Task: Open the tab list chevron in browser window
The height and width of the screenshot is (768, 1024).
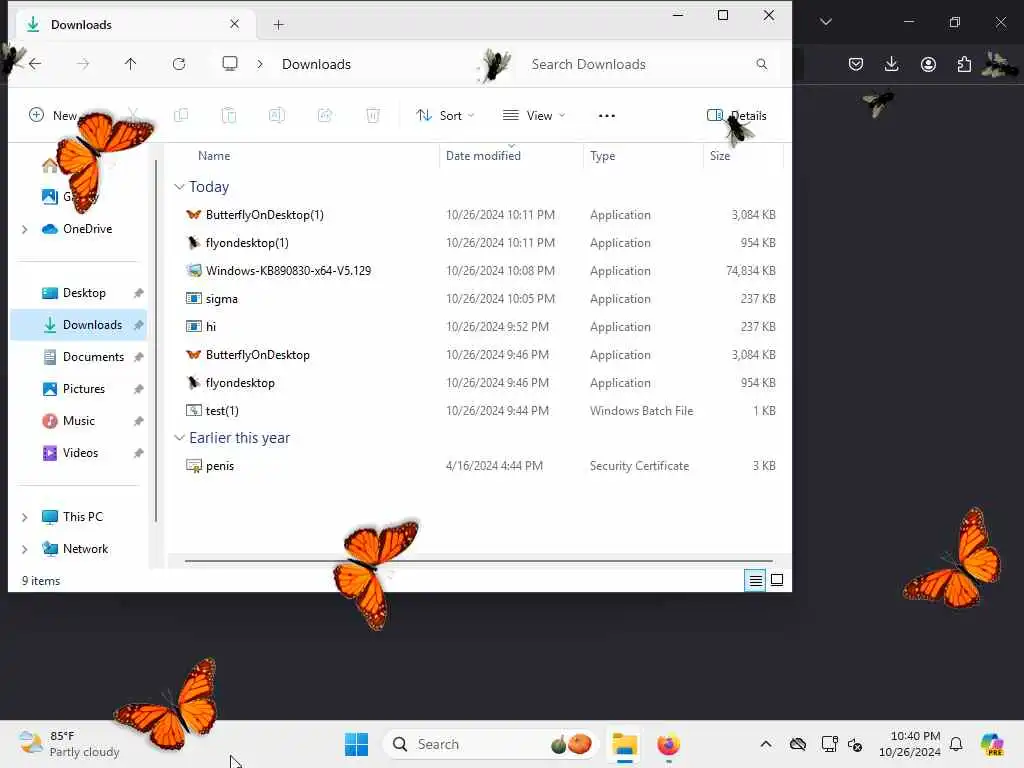Action: [825, 22]
